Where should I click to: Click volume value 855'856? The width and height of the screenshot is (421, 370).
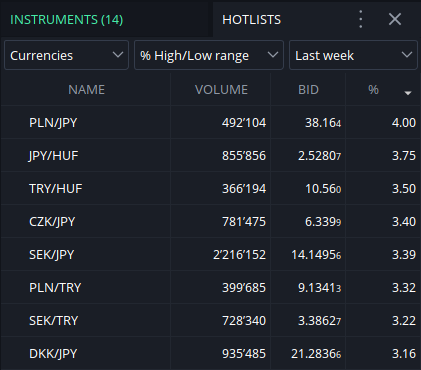click(244, 156)
